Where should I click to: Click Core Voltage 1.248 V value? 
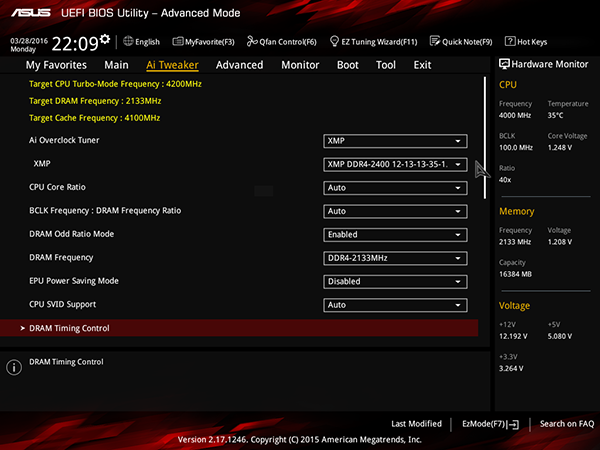click(560, 147)
